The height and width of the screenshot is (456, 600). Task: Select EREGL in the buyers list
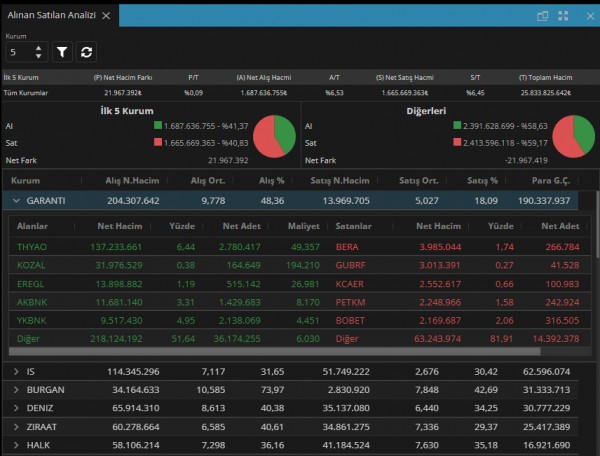point(30,284)
